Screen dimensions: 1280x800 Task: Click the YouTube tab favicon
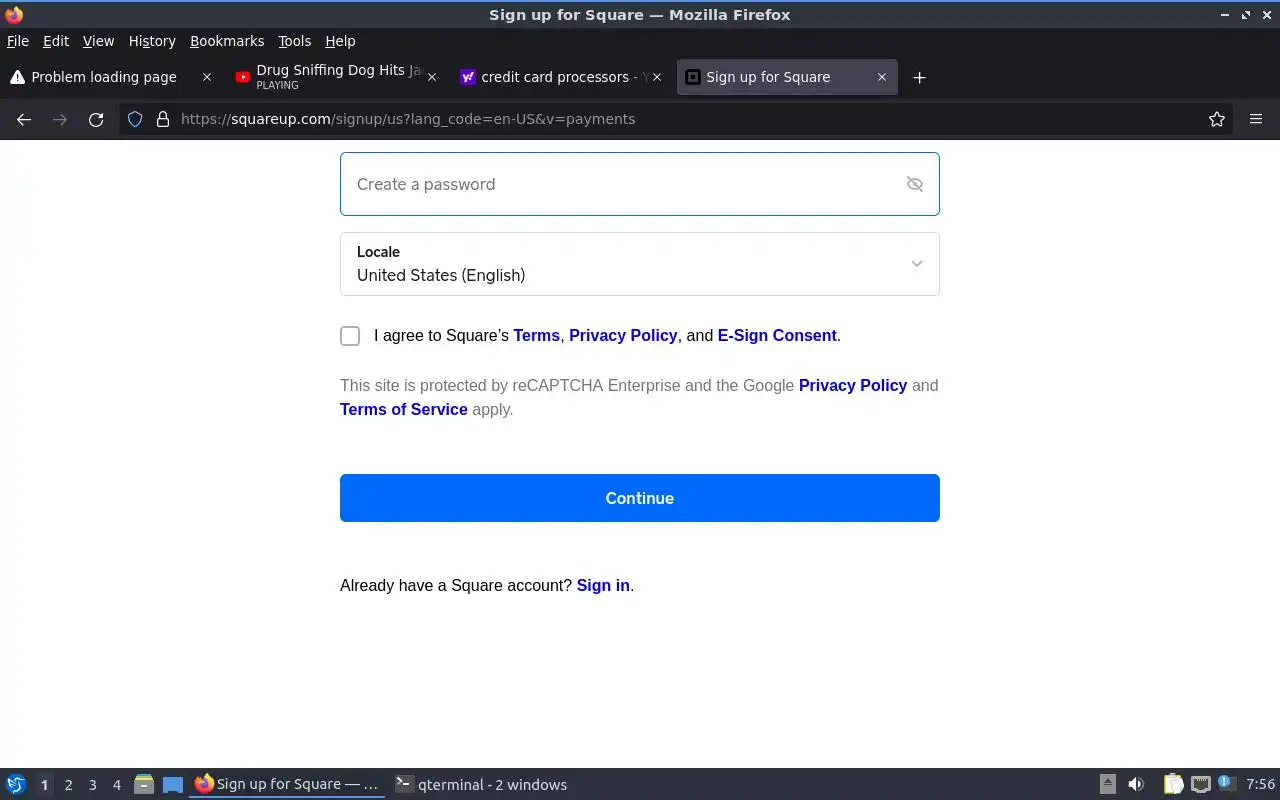pos(242,77)
